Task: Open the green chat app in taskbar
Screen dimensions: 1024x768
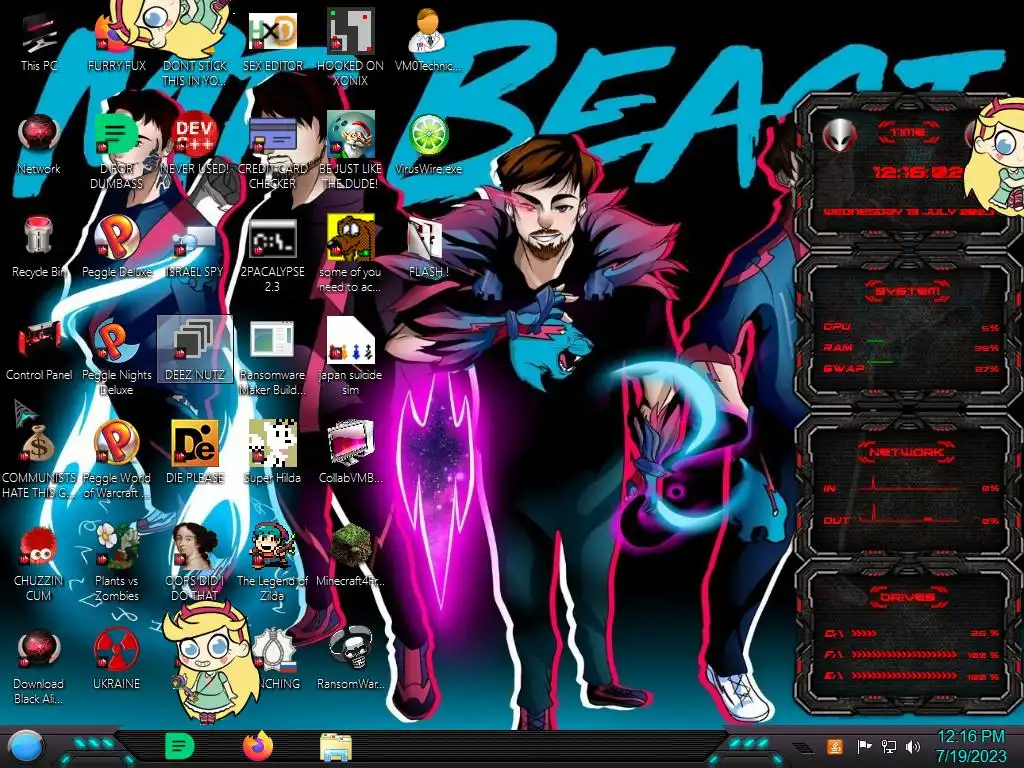Action: tap(180, 746)
